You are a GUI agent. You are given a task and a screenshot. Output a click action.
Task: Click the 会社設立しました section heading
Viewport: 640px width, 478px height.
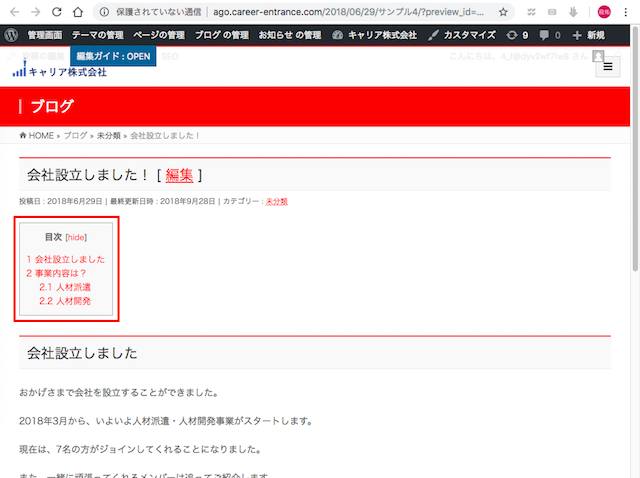82,353
